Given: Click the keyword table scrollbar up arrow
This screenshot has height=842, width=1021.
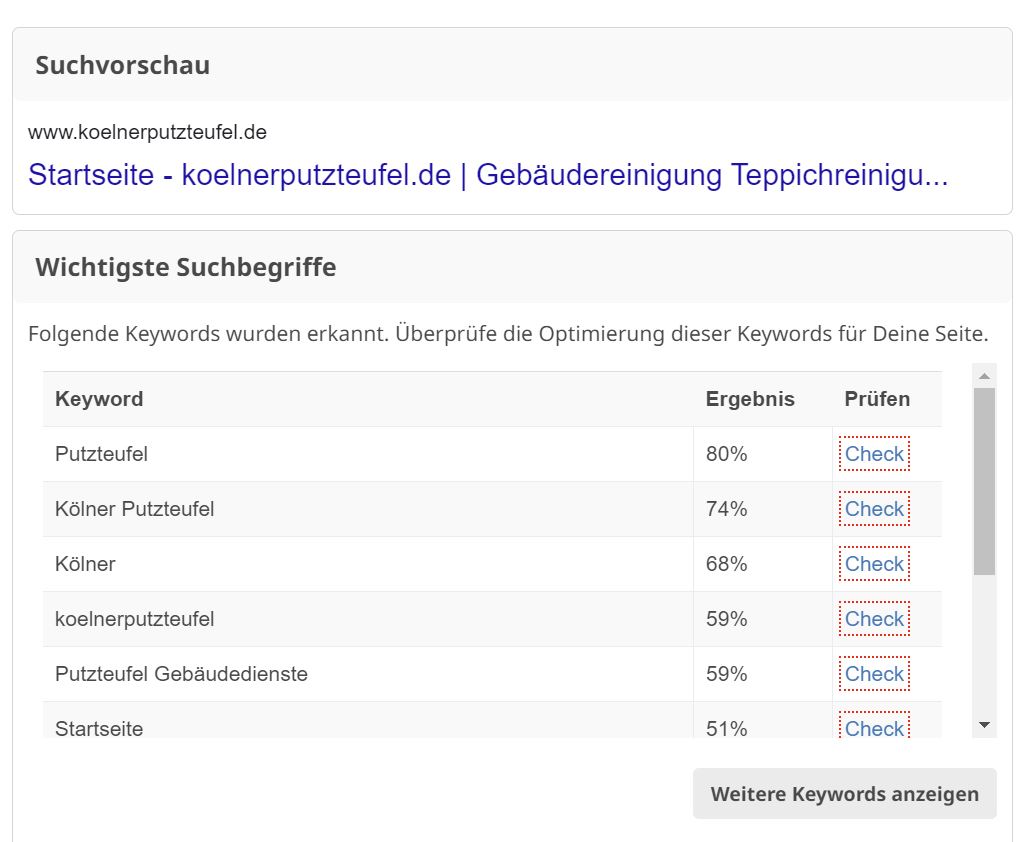Looking at the screenshot, I should click(985, 376).
